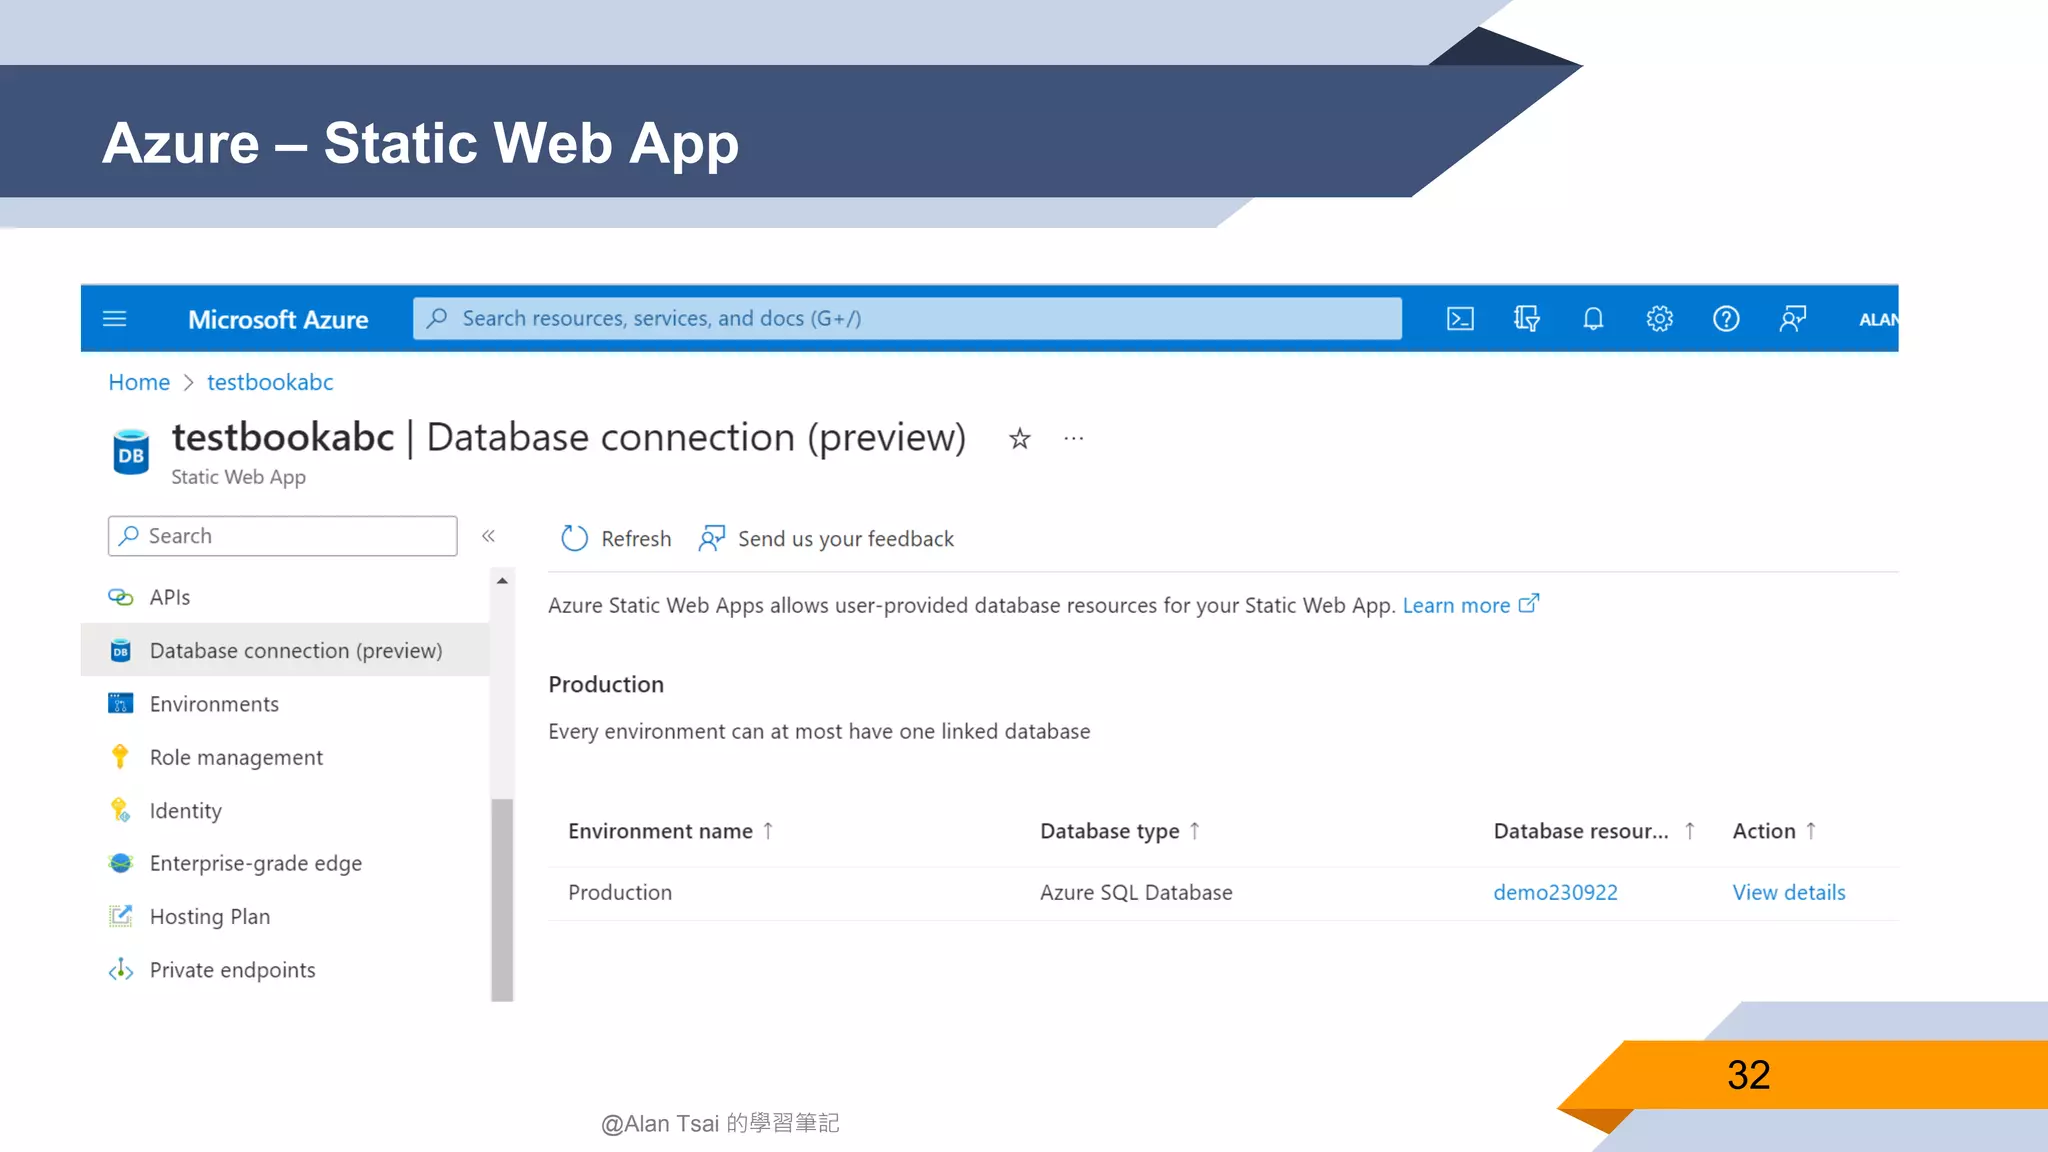Screen dimensions: 2048x1152
Task: Sort by Database type column
Action: 1120,831
